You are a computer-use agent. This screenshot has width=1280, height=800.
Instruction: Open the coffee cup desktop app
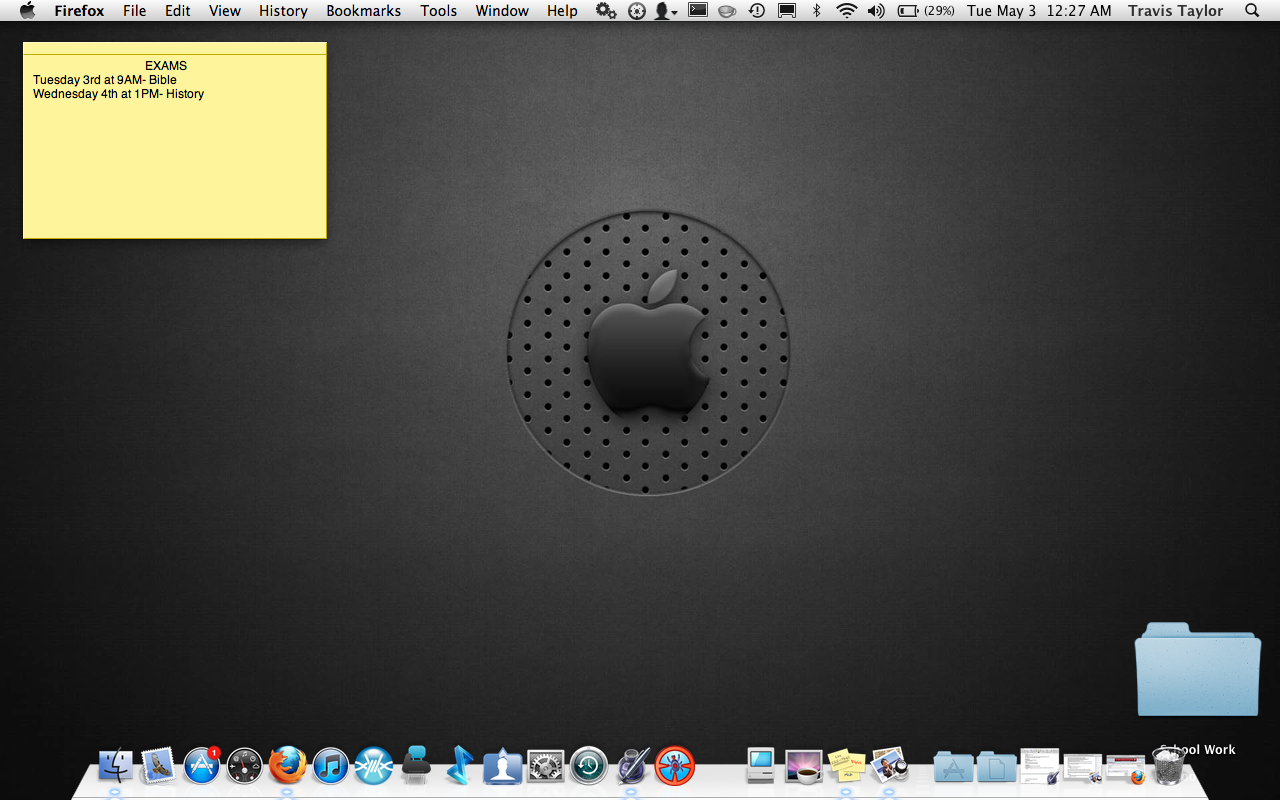point(804,766)
